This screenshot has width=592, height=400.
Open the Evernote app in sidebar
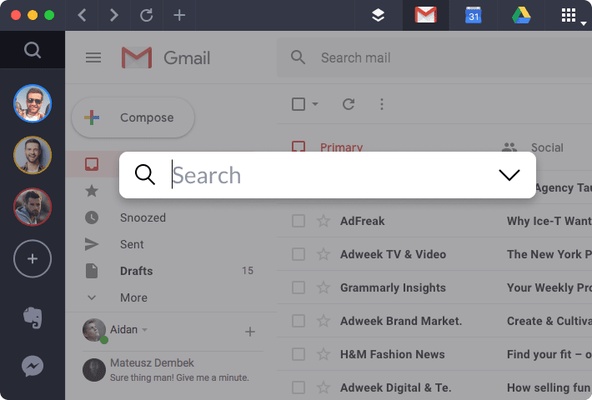click(x=32, y=317)
